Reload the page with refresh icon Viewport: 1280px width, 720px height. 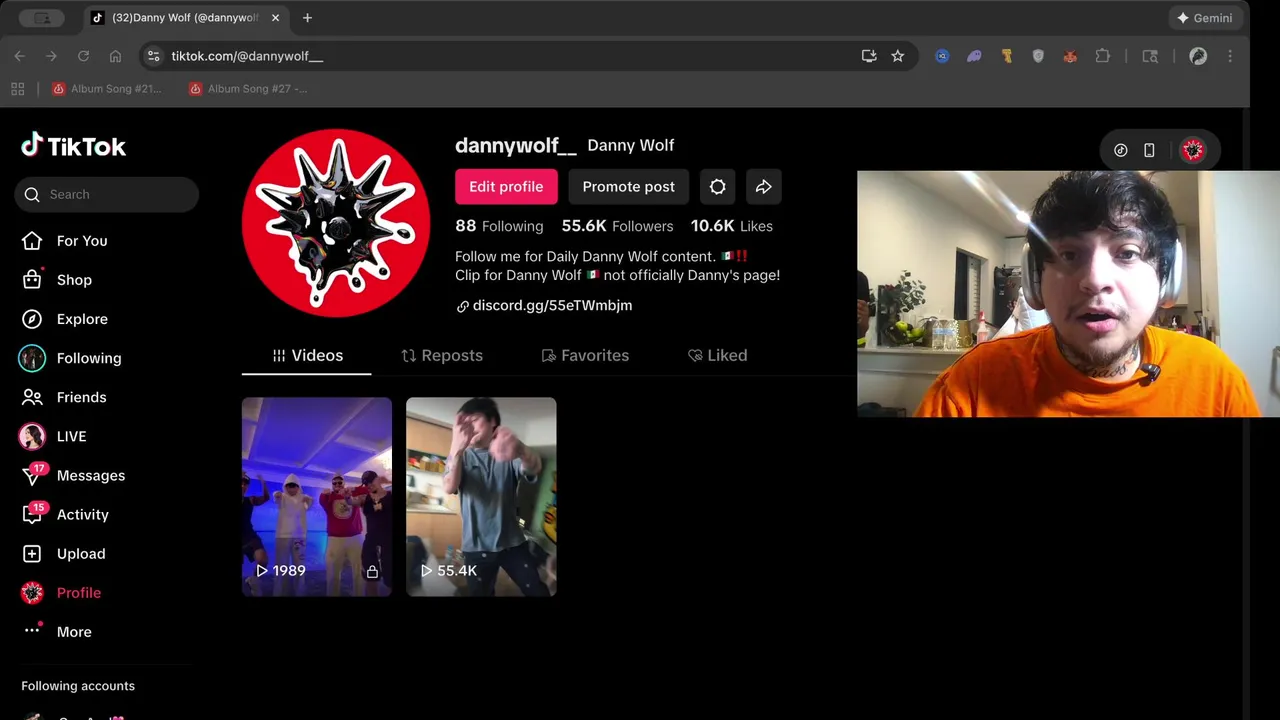[83, 56]
